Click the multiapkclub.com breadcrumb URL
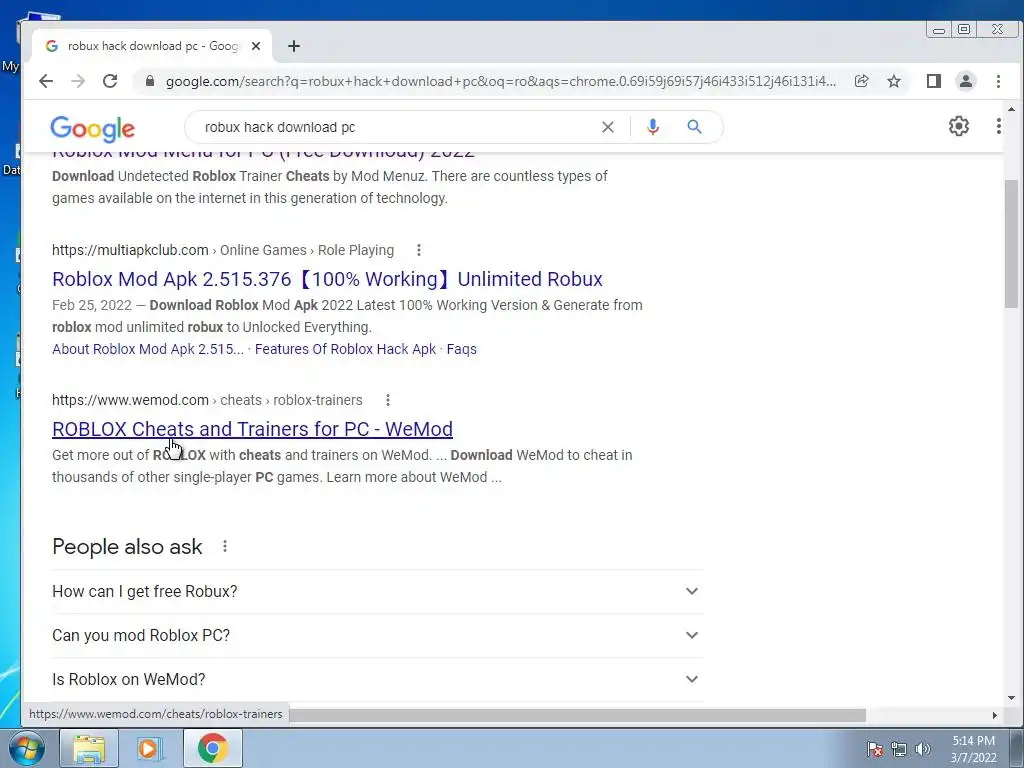Screen dimensions: 1024x768 point(223,250)
